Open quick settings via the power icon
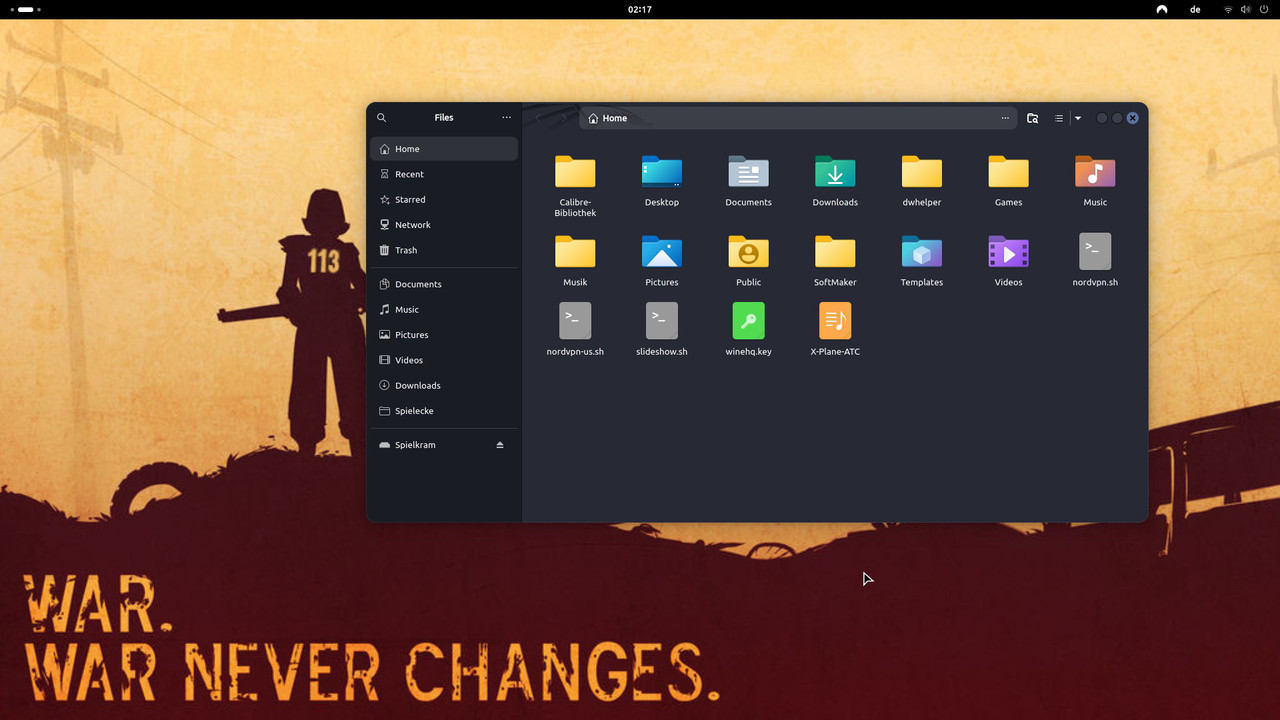 (x=1264, y=9)
